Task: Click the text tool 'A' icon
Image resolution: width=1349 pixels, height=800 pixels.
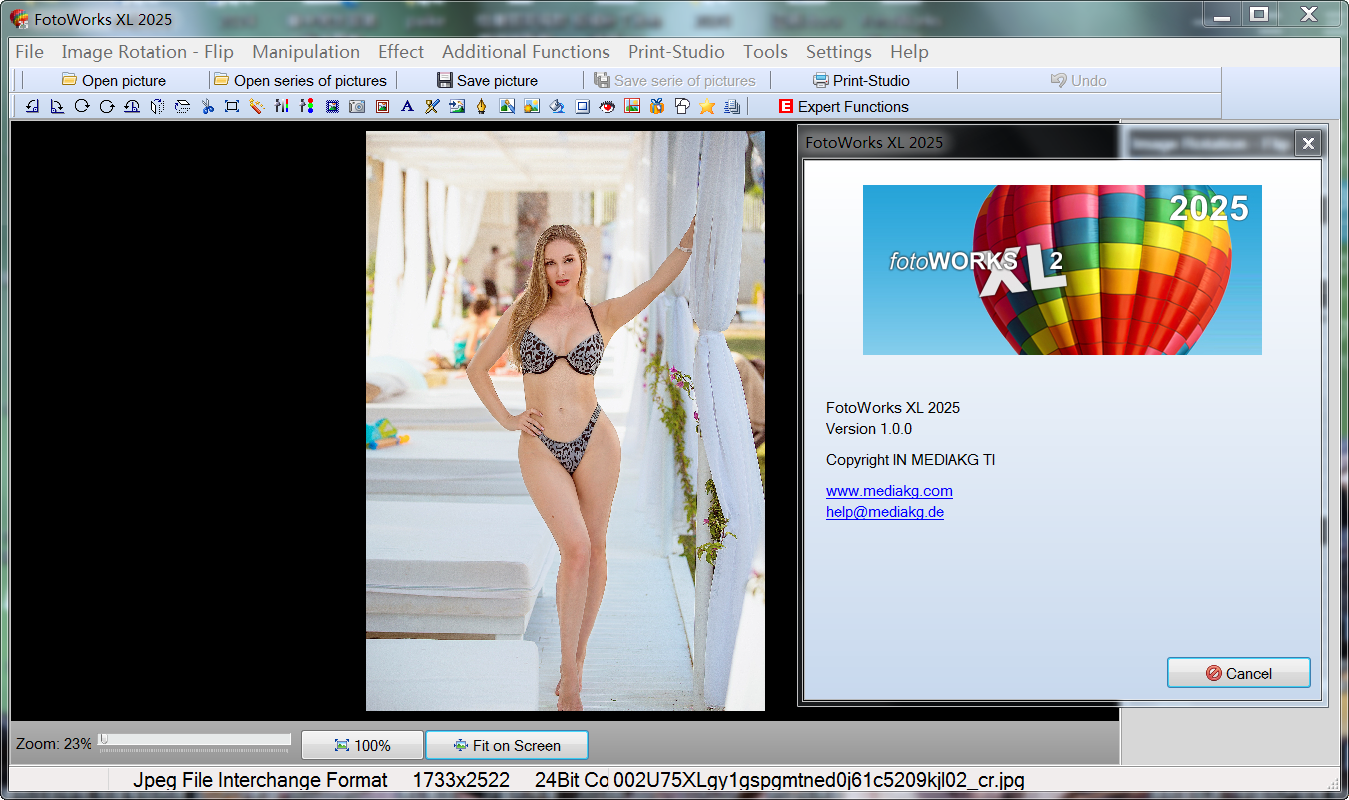Action: pos(407,107)
